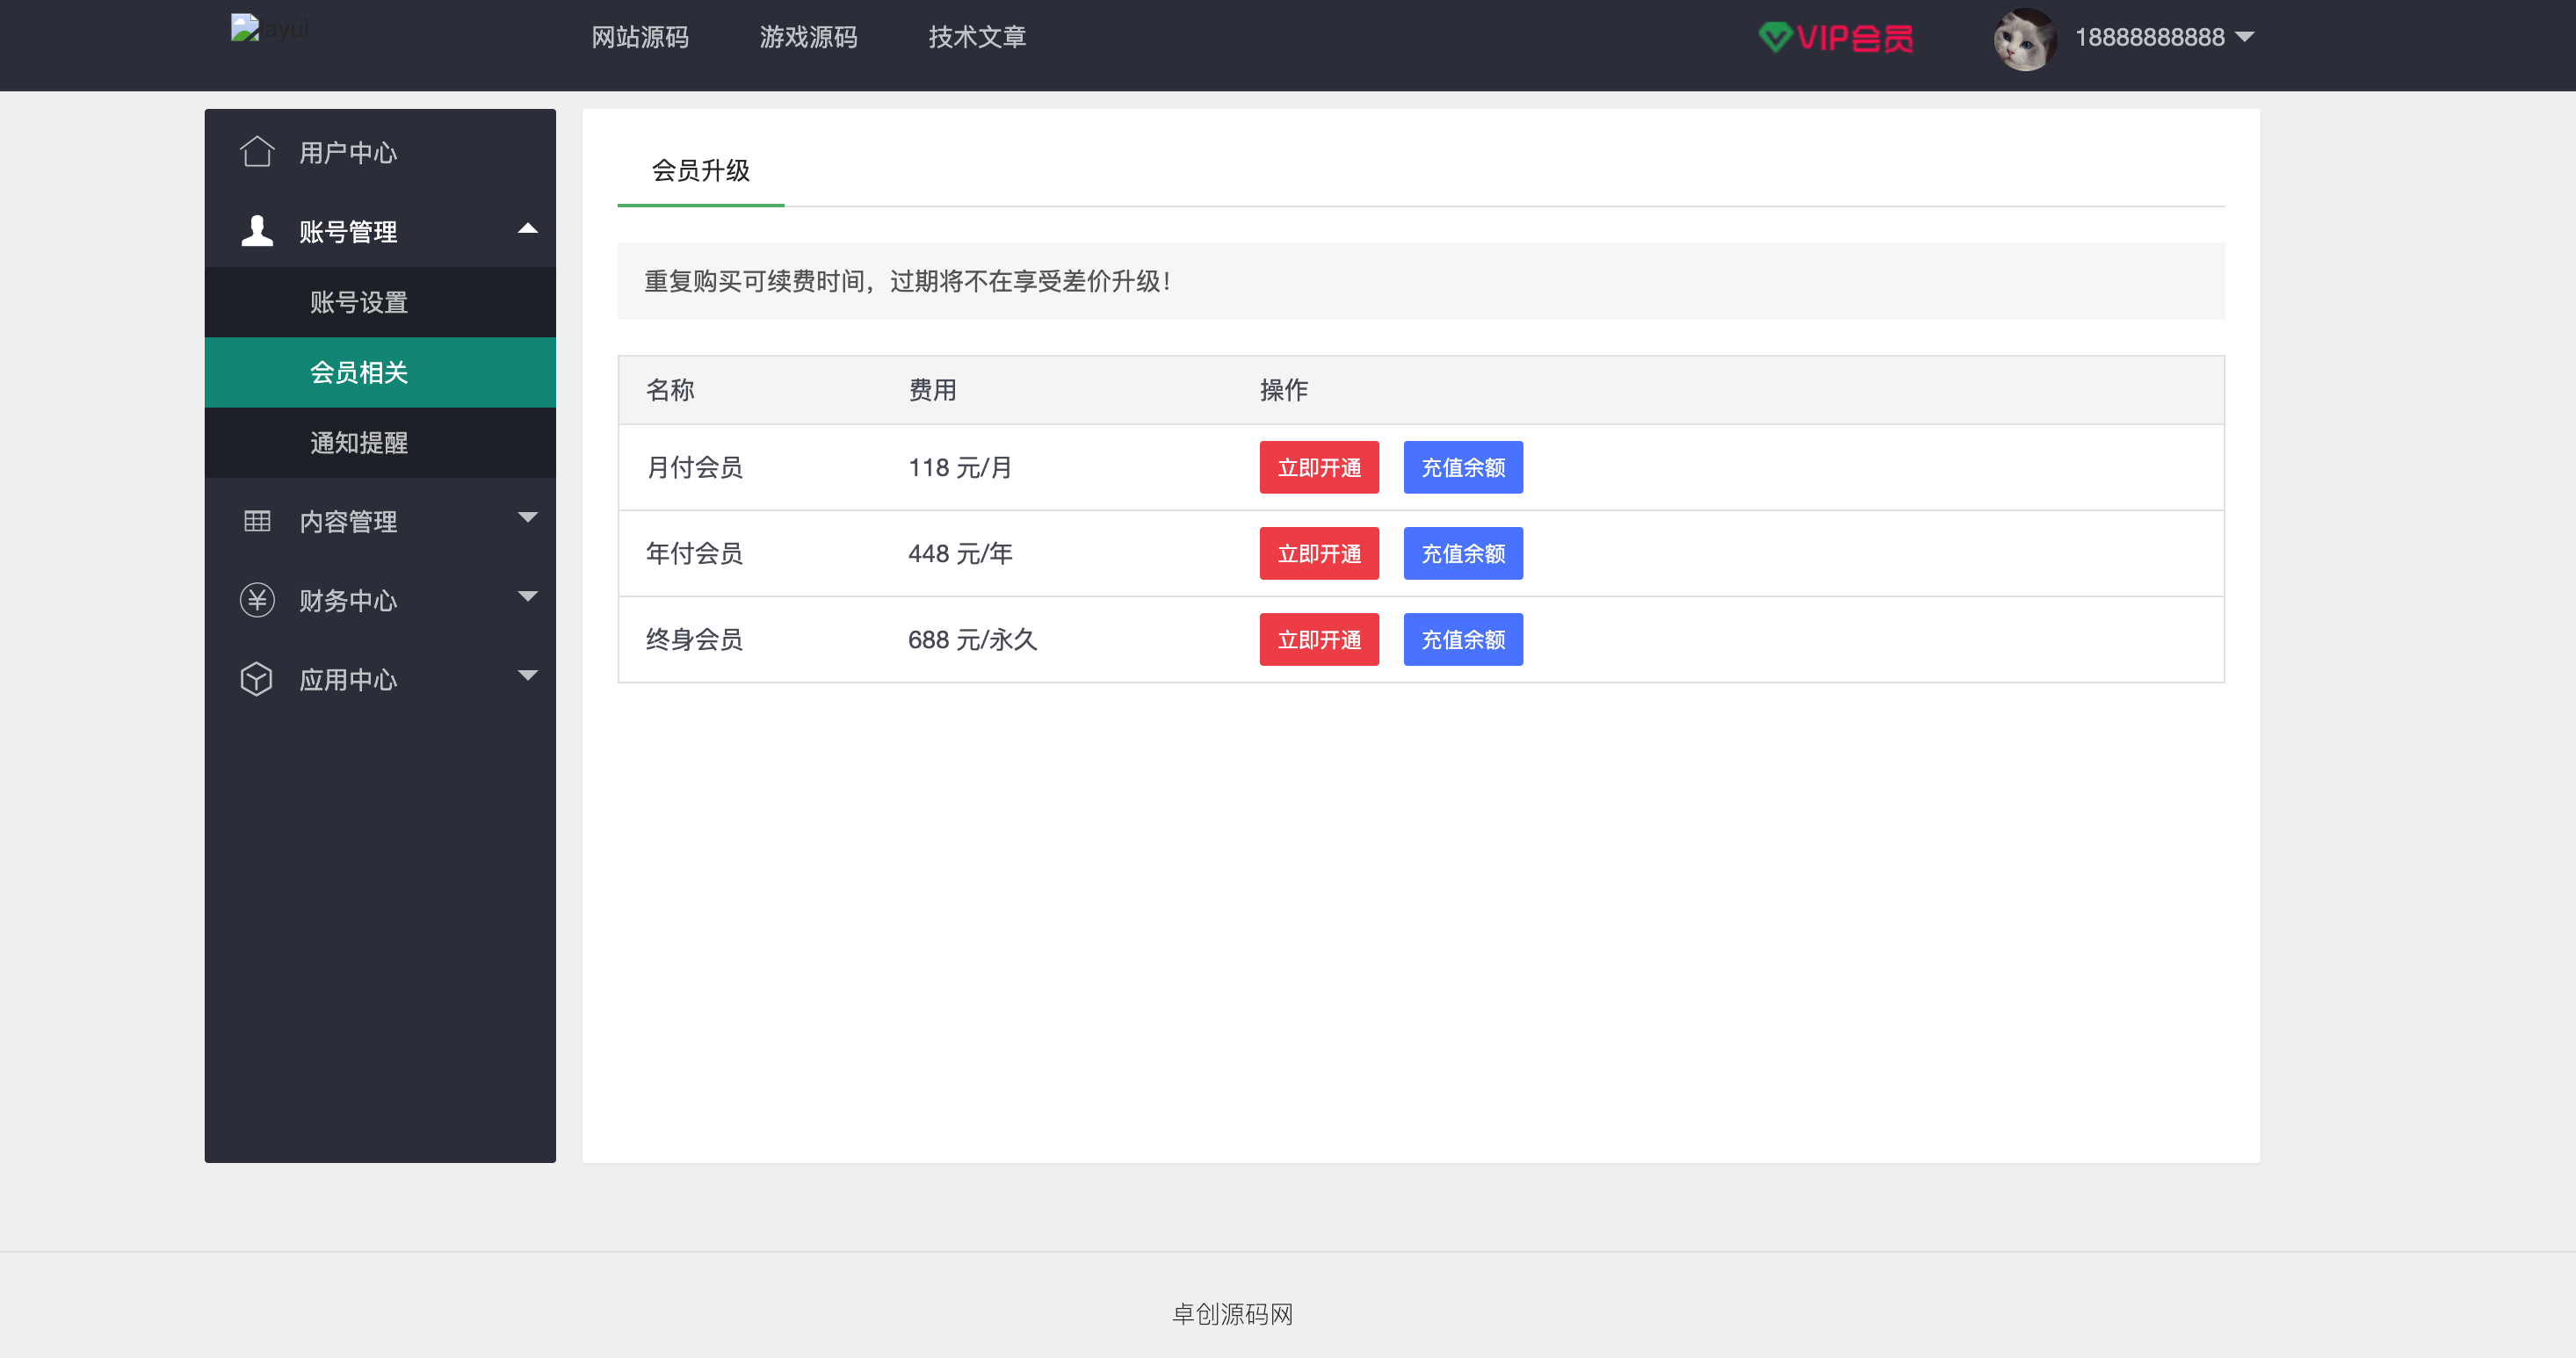Select 会员相关 submenu item
The width and height of the screenshot is (2576, 1358).
380,372
